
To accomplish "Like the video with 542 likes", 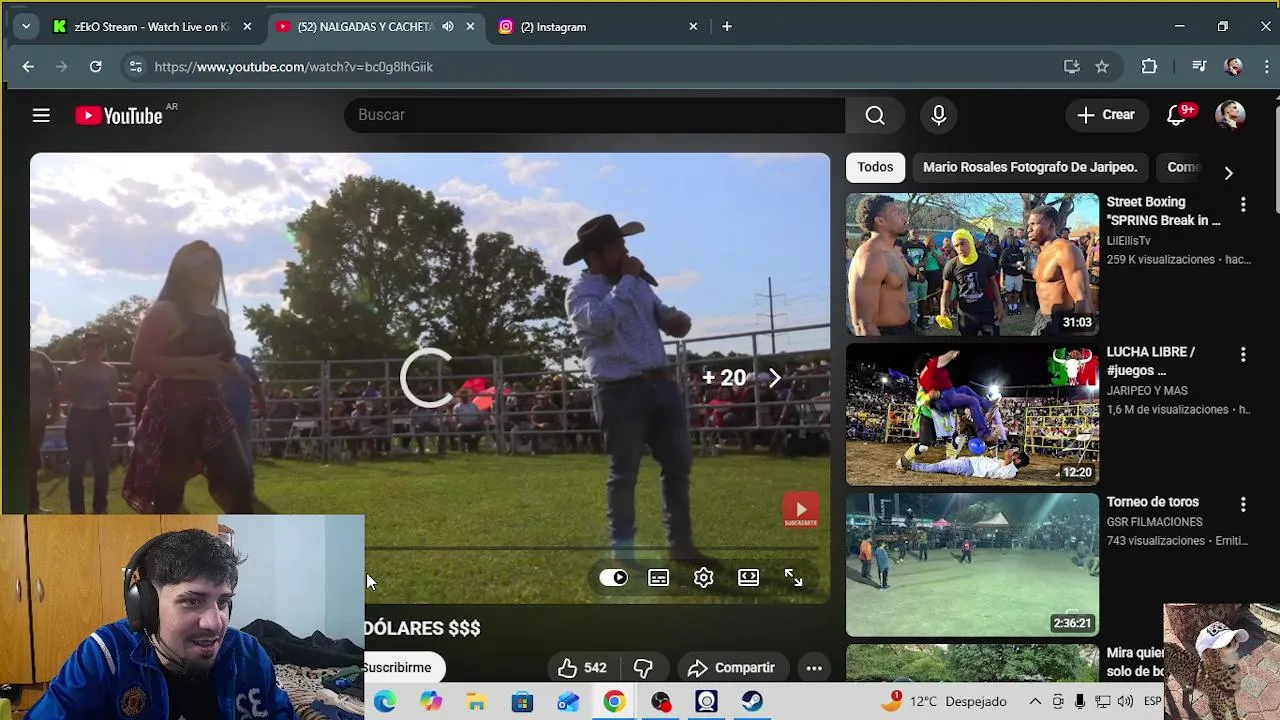I will [x=583, y=668].
